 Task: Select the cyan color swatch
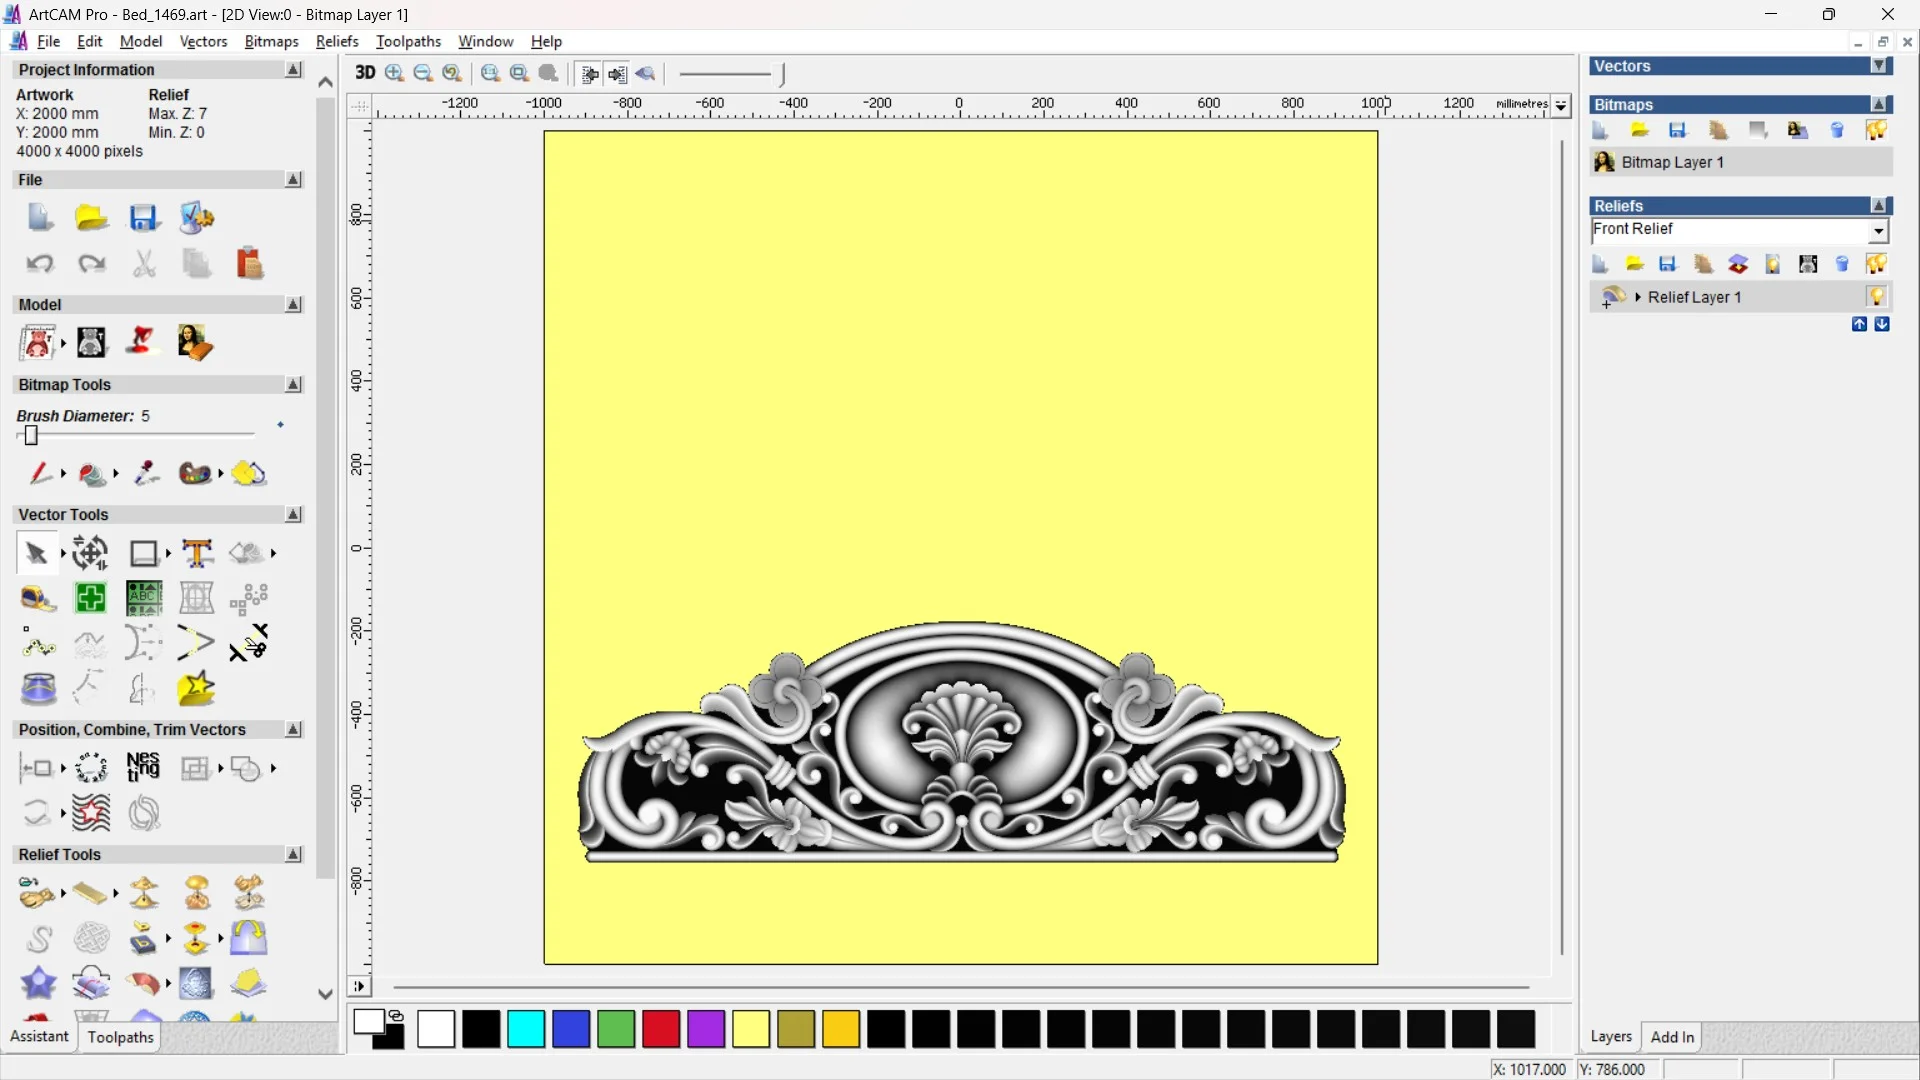[526, 1029]
